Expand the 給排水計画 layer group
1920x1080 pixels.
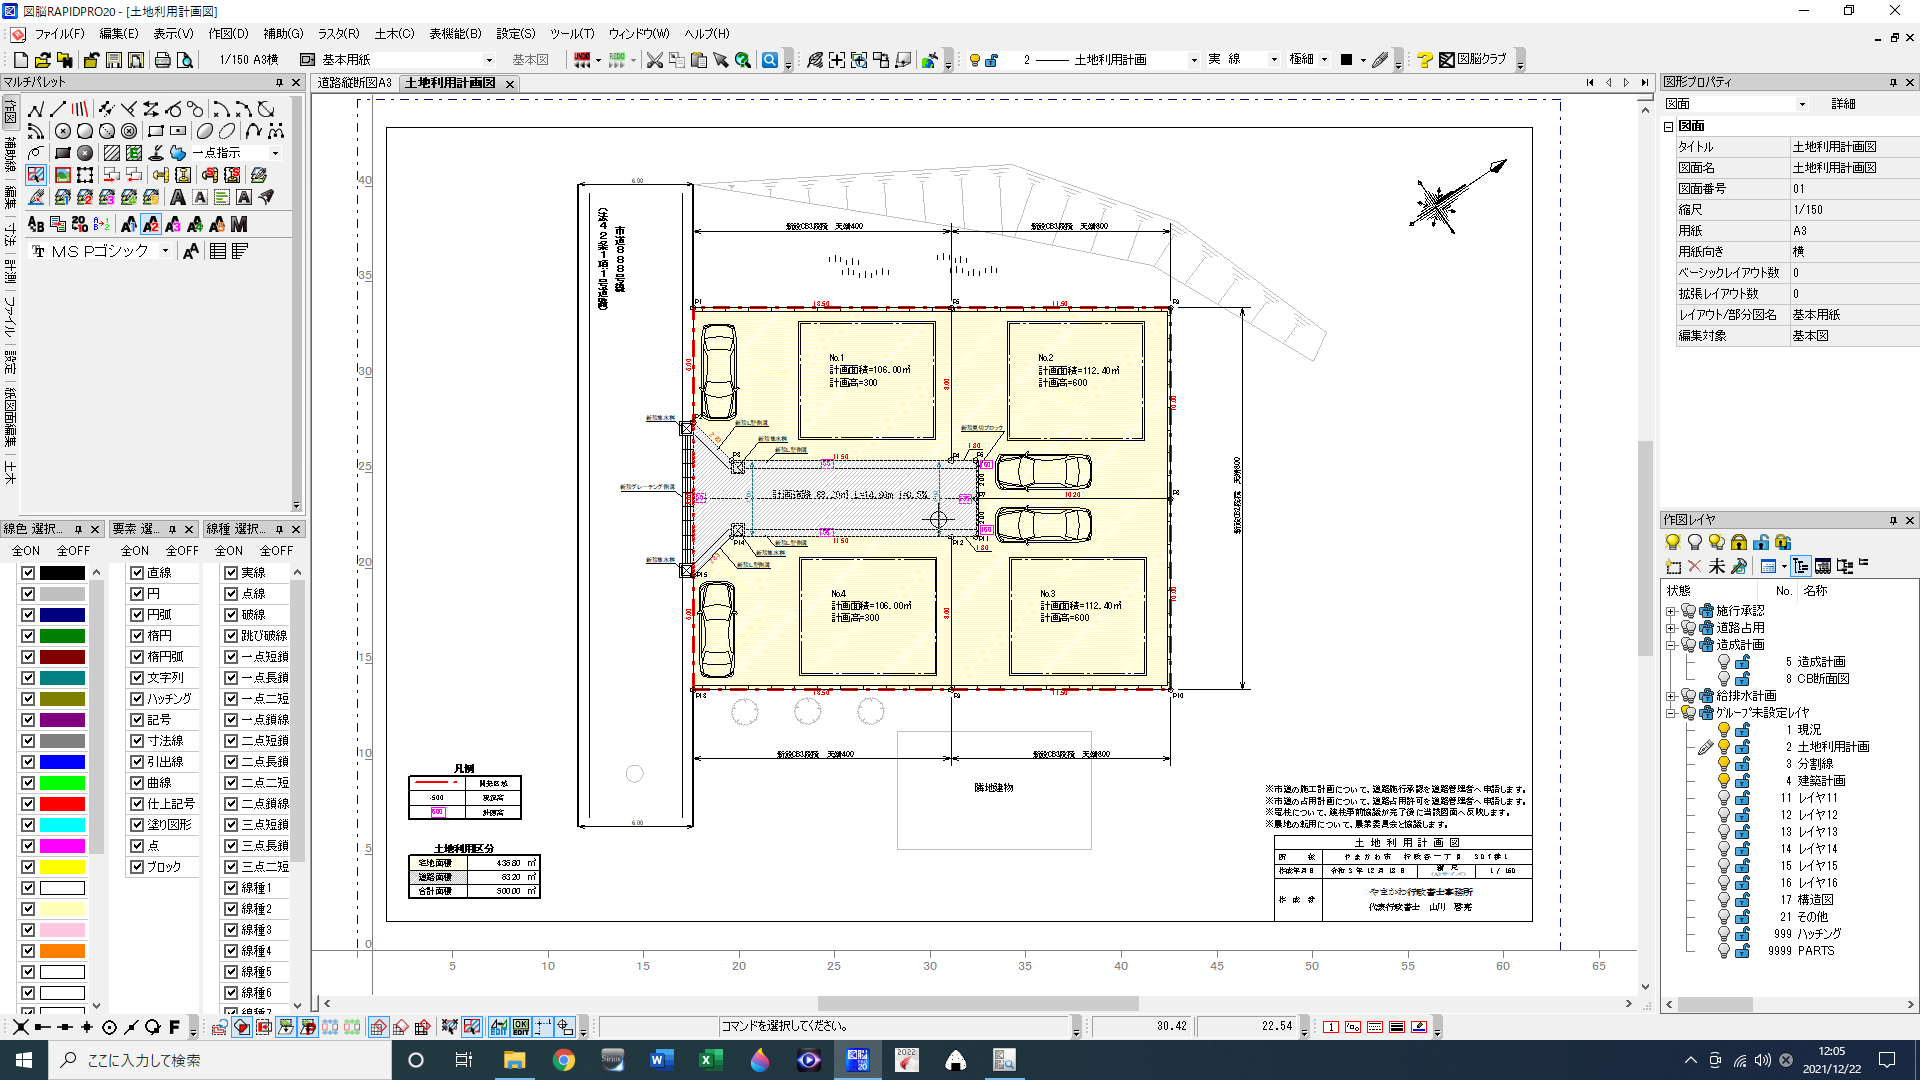(1670, 696)
